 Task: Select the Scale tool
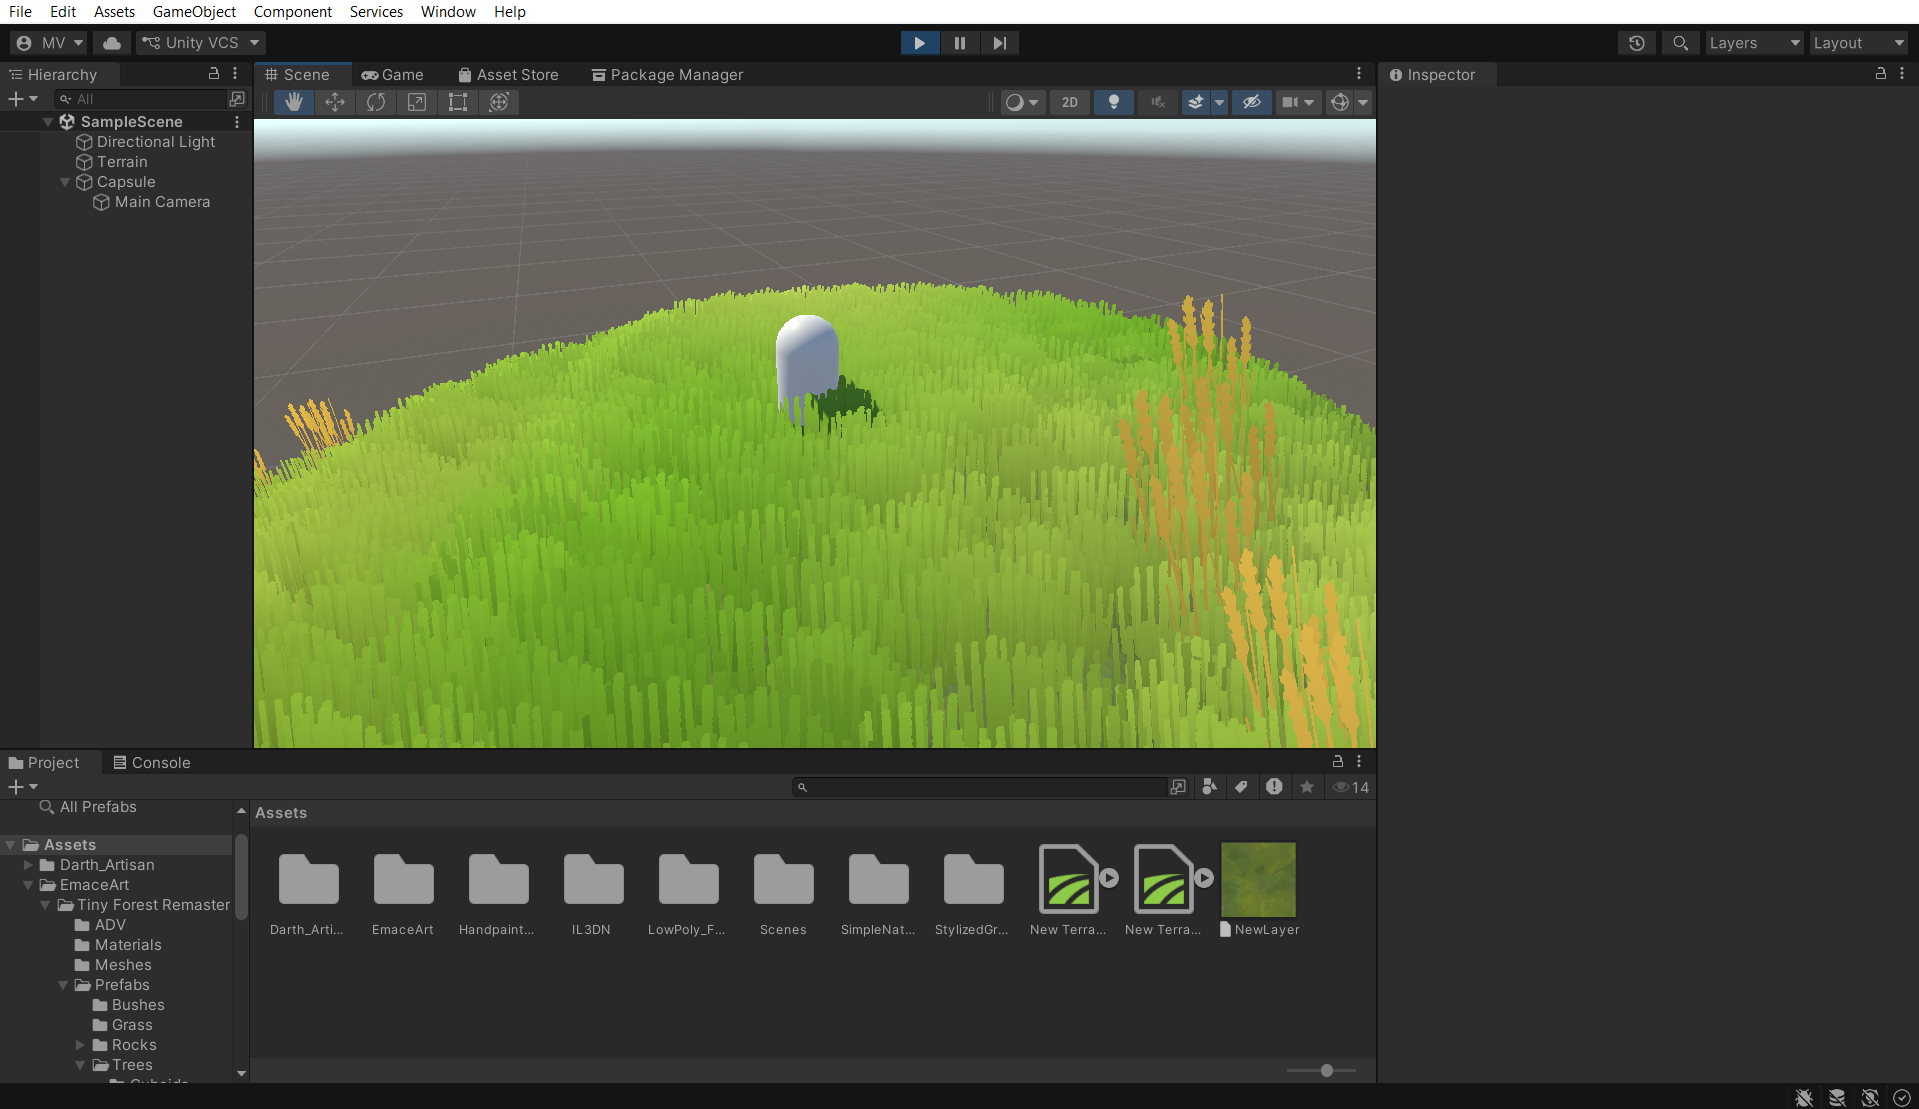pyautogui.click(x=417, y=102)
